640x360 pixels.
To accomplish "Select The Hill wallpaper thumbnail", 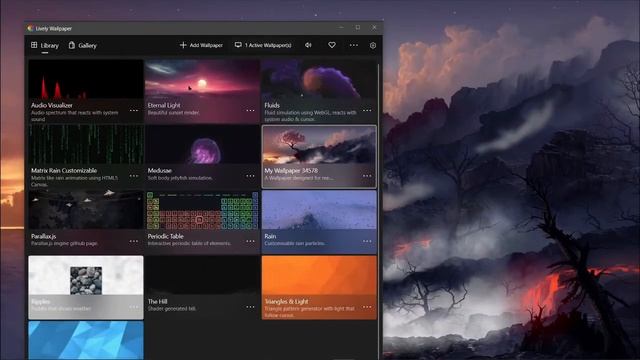I will pyautogui.click(x=202, y=276).
